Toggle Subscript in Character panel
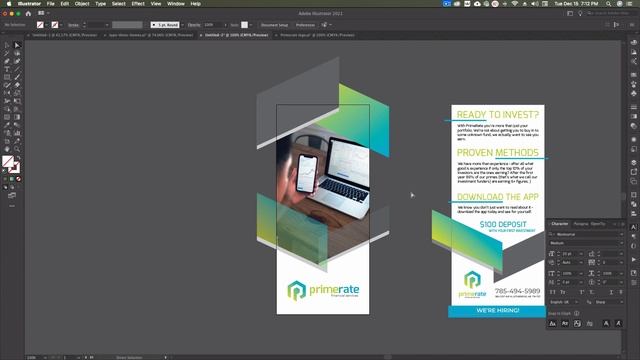Screen dimensions: 640x360 click(592, 292)
